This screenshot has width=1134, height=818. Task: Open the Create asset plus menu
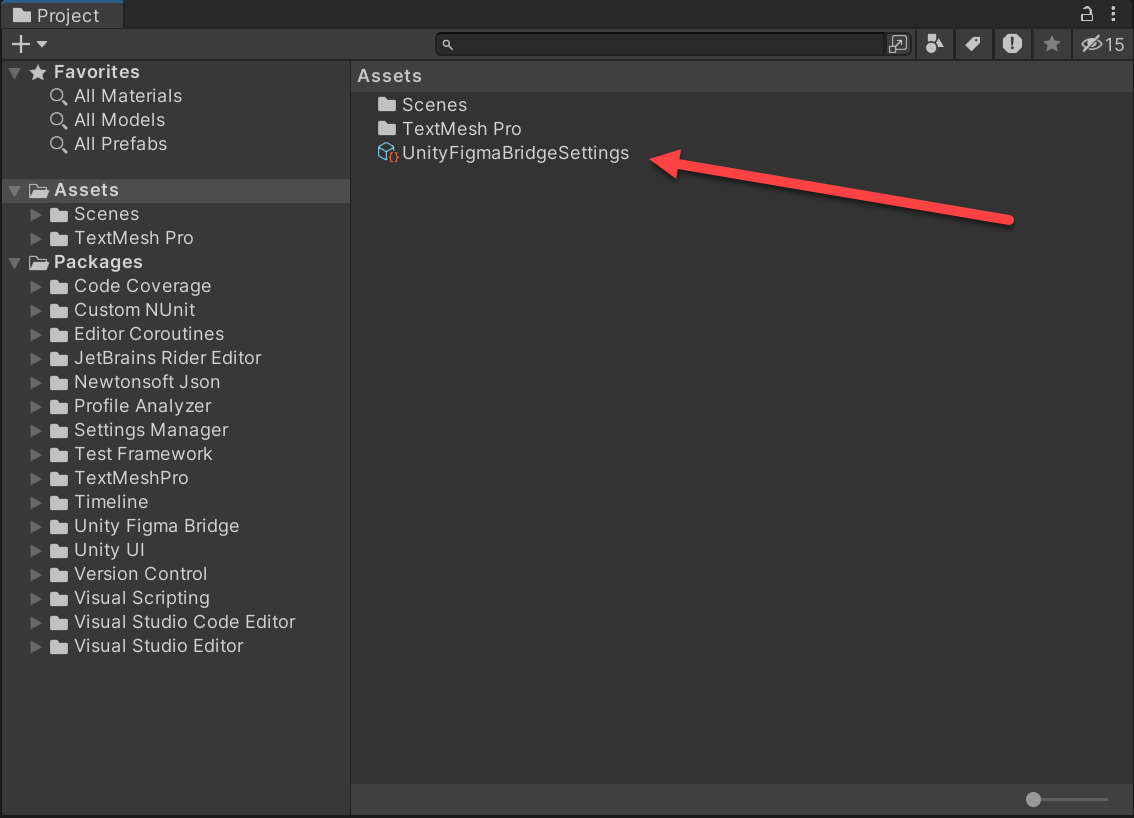click(x=29, y=44)
